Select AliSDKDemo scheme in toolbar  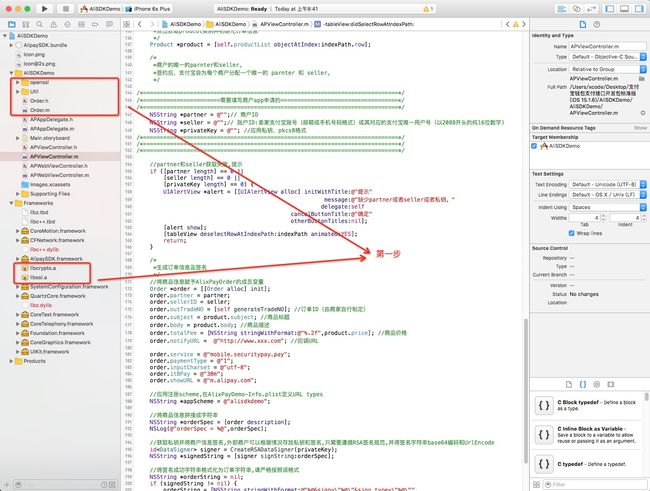point(100,9)
